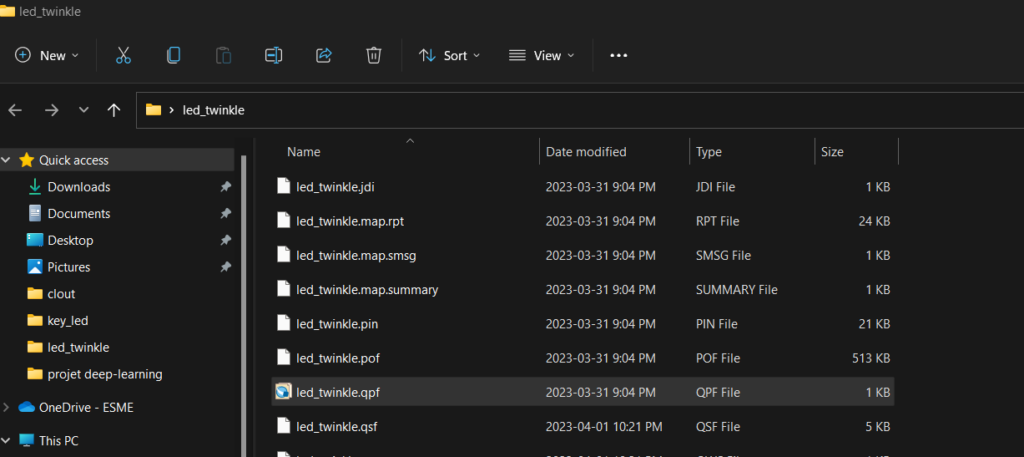Click the Rename icon in toolbar
Image resolution: width=1024 pixels, height=457 pixels.
pos(273,56)
